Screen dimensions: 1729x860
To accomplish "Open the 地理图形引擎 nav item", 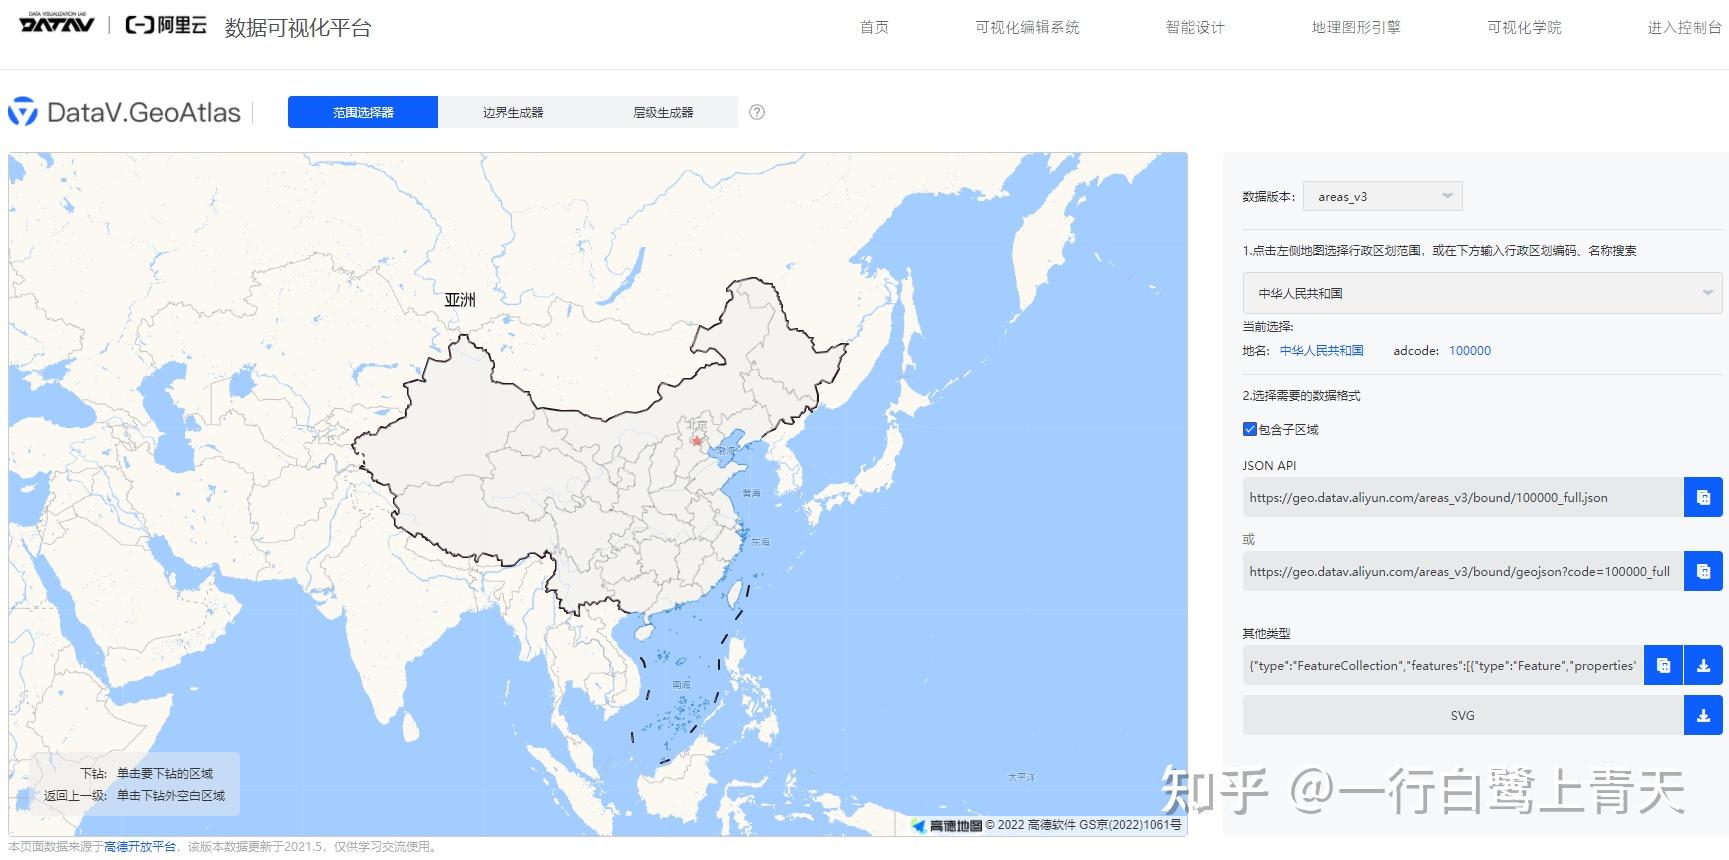I will click(1356, 27).
